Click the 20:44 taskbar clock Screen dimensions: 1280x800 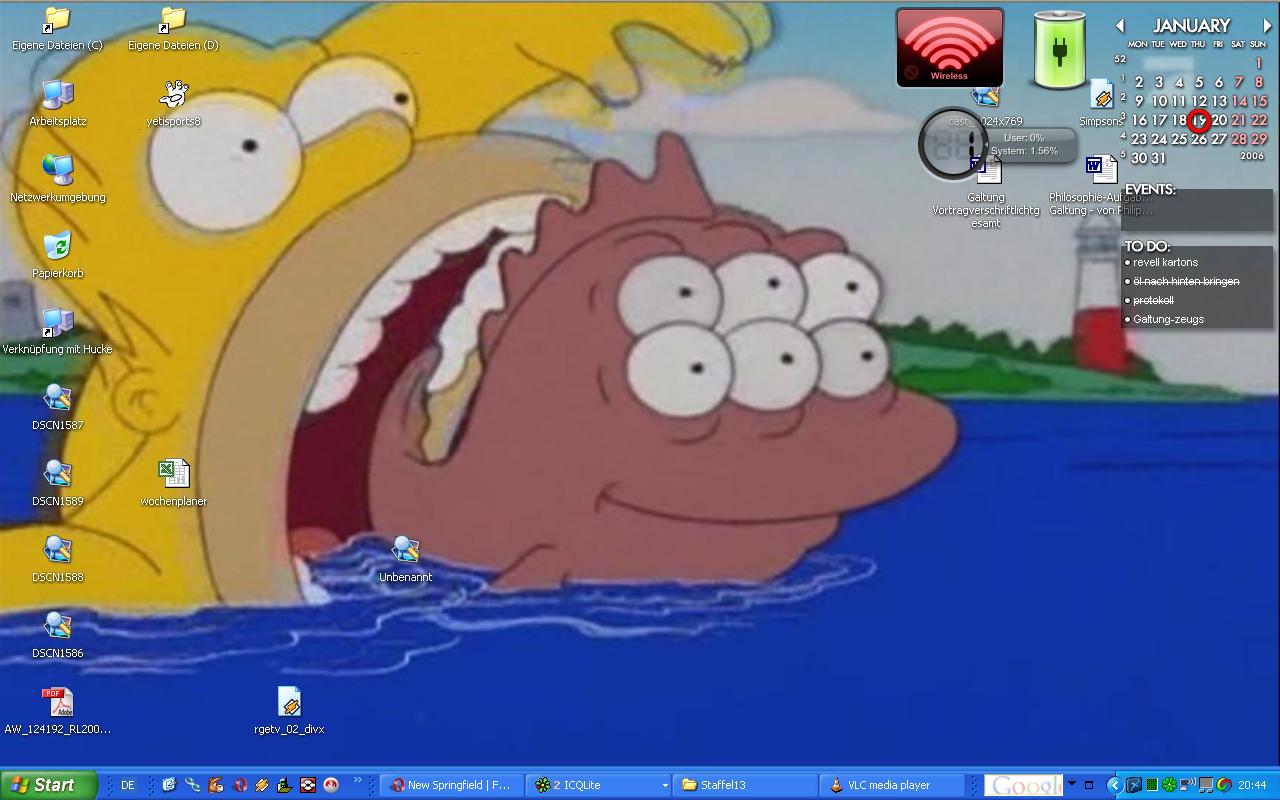click(x=1252, y=785)
